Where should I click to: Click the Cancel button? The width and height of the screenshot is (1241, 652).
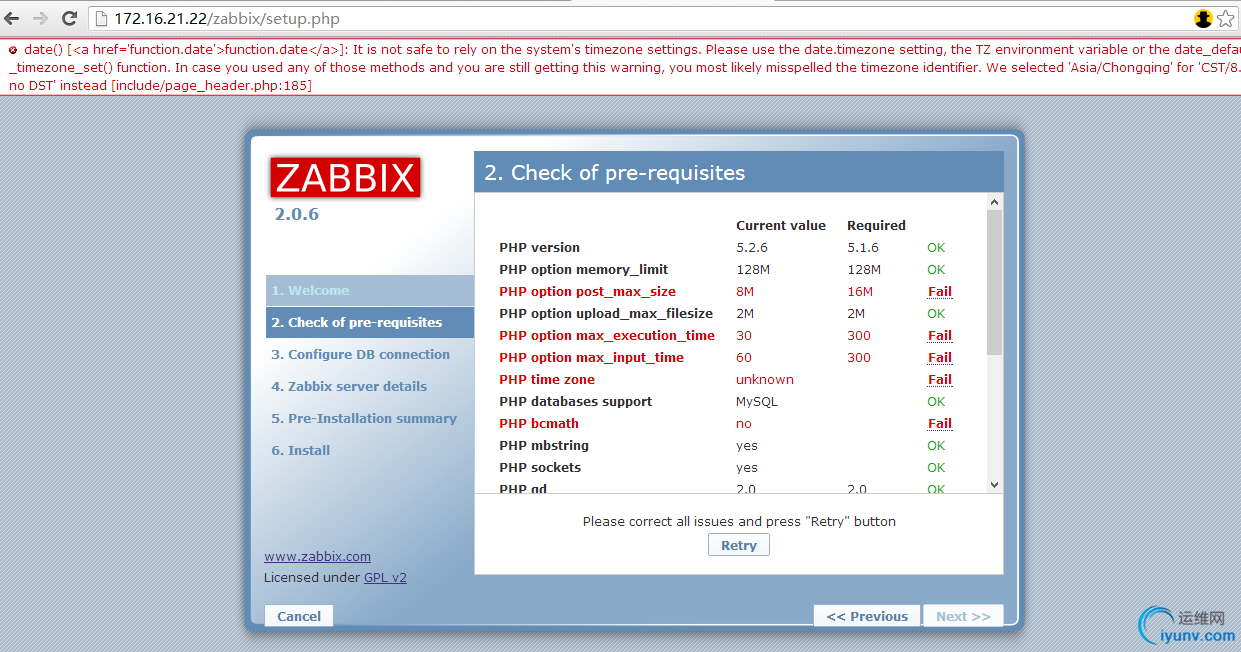tap(299, 616)
